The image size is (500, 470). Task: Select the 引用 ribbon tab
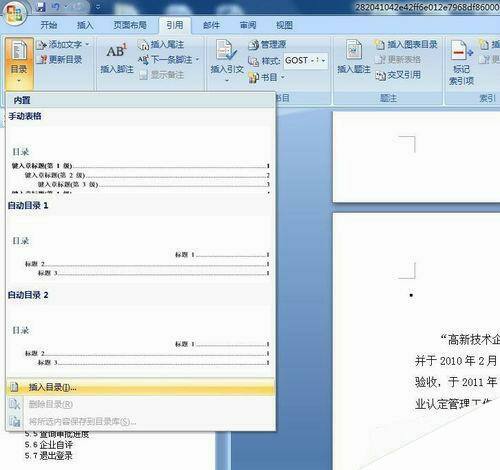click(x=175, y=25)
